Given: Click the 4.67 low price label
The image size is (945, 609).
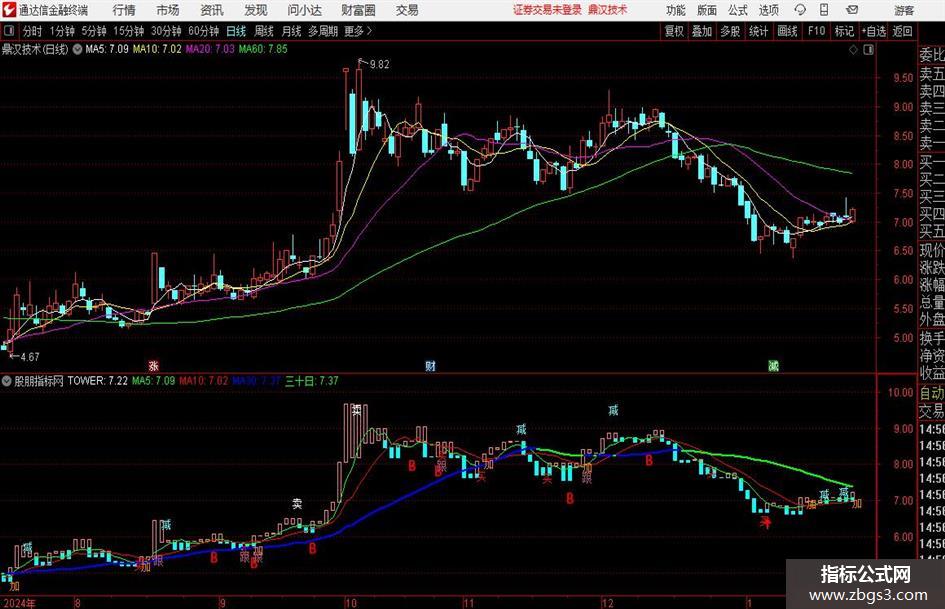Looking at the screenshot, I should (x=30, y=356).
